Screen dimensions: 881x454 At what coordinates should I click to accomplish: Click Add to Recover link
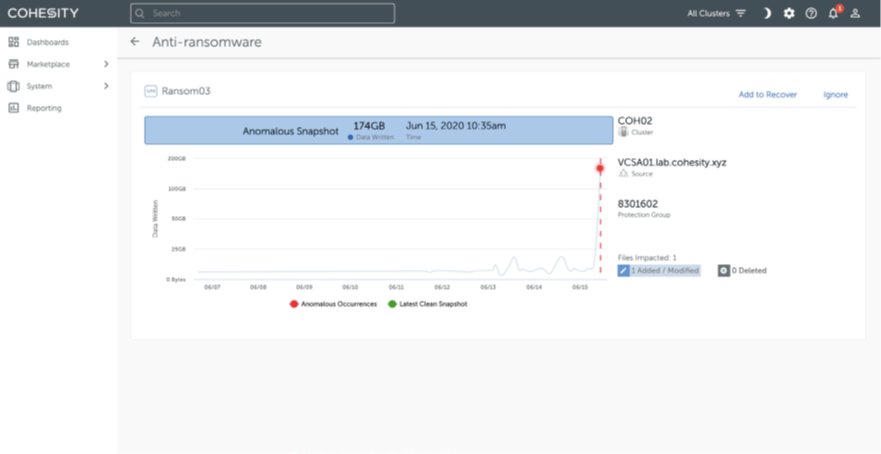768,95
